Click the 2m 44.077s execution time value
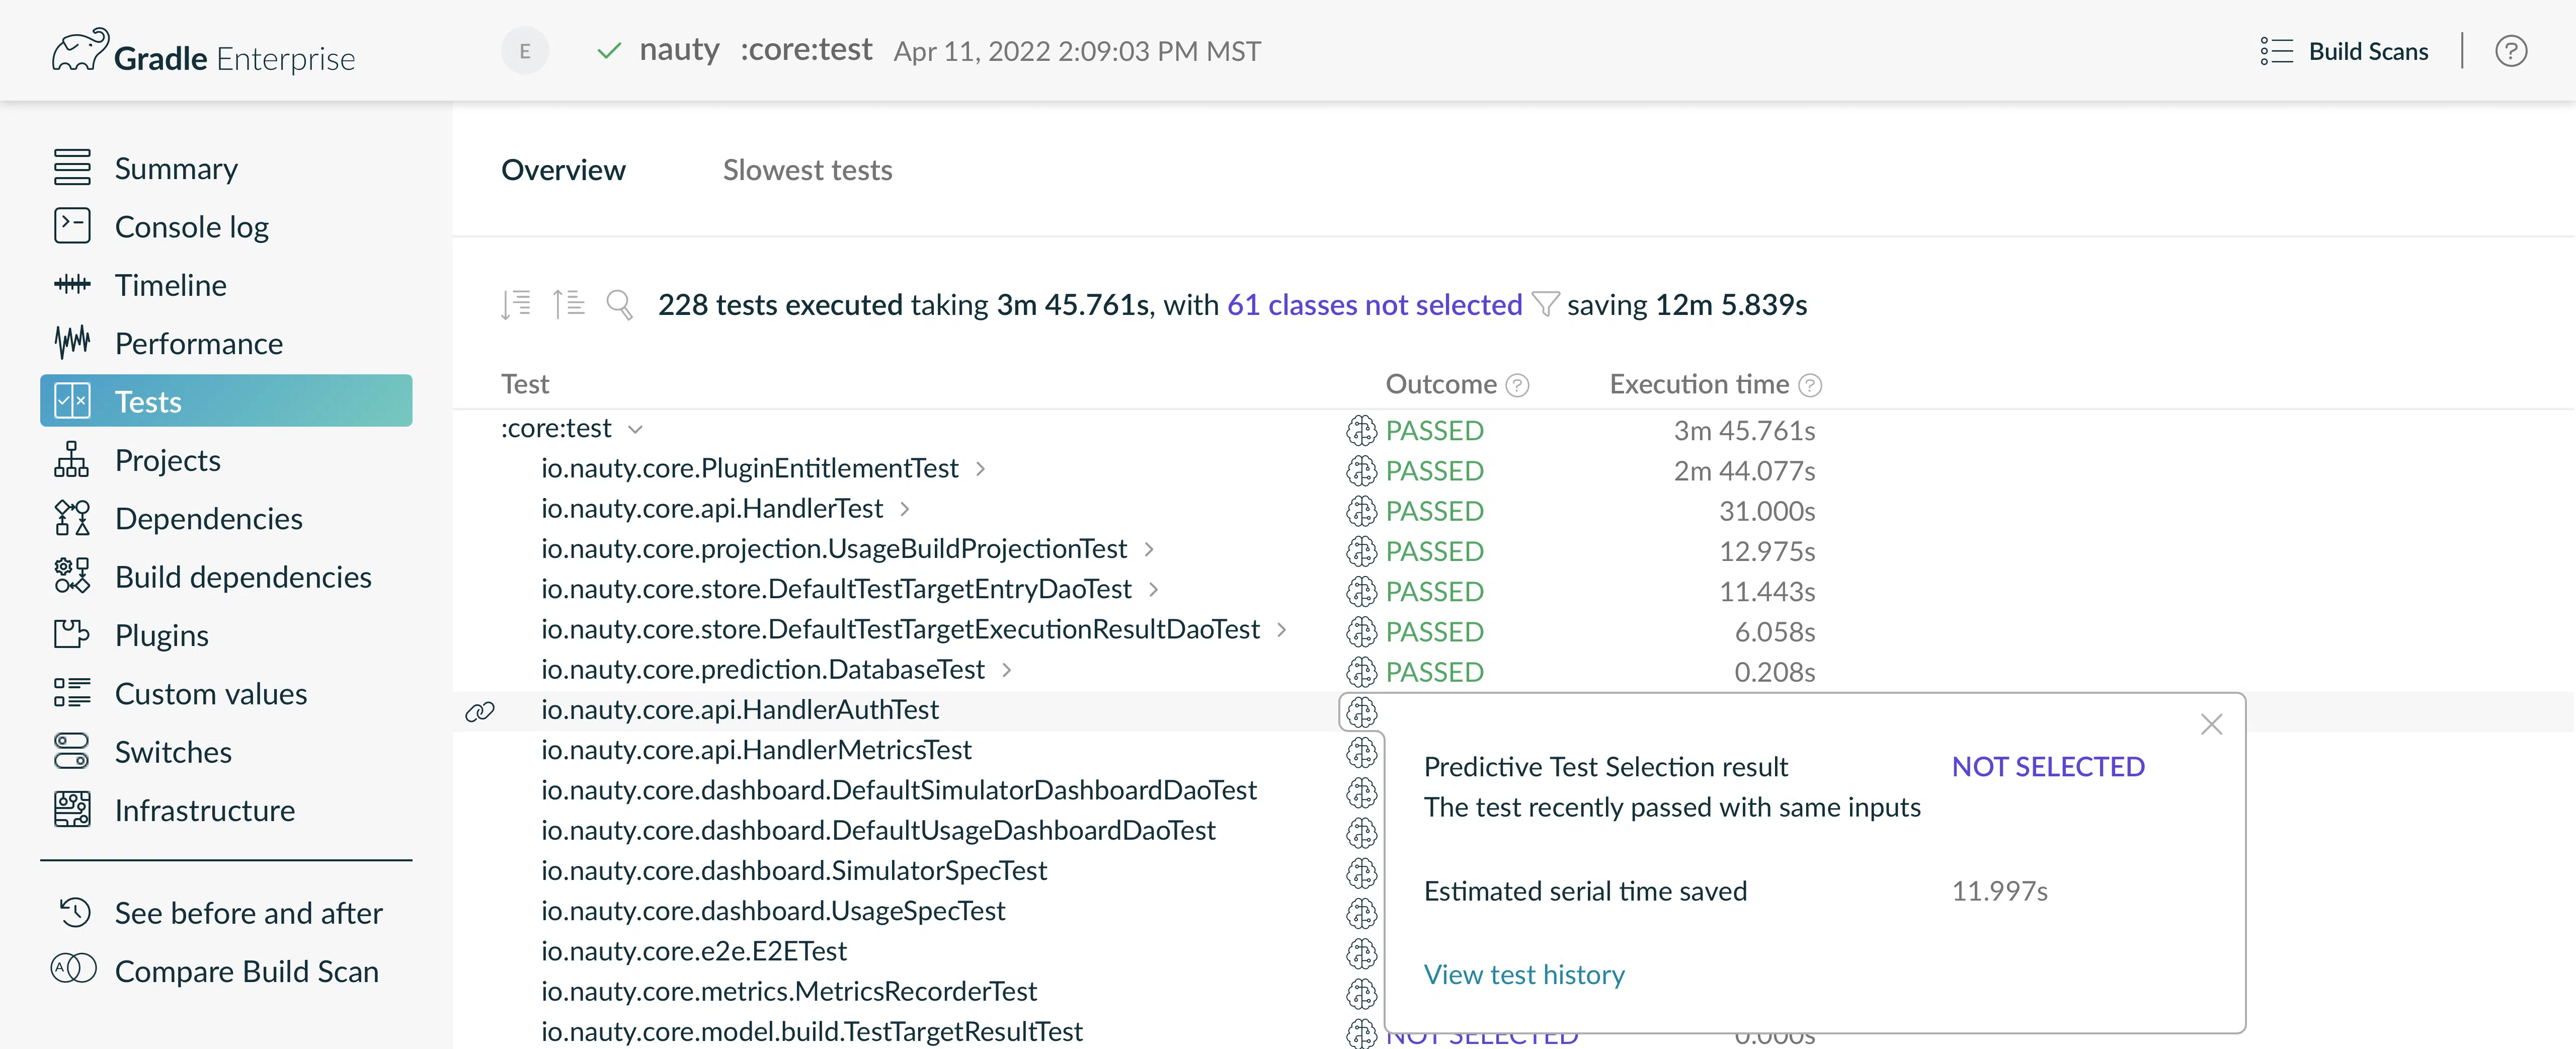 [1744, 470]
